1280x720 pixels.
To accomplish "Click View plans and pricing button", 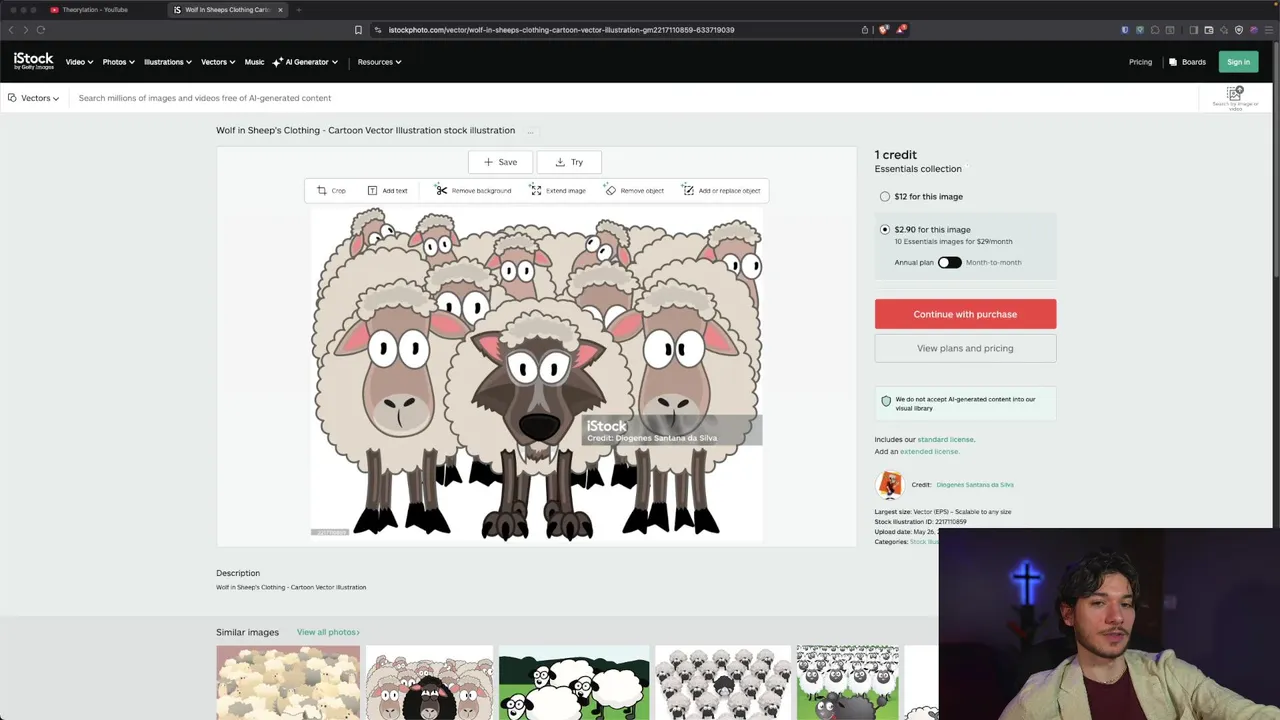I will [965, 348].
